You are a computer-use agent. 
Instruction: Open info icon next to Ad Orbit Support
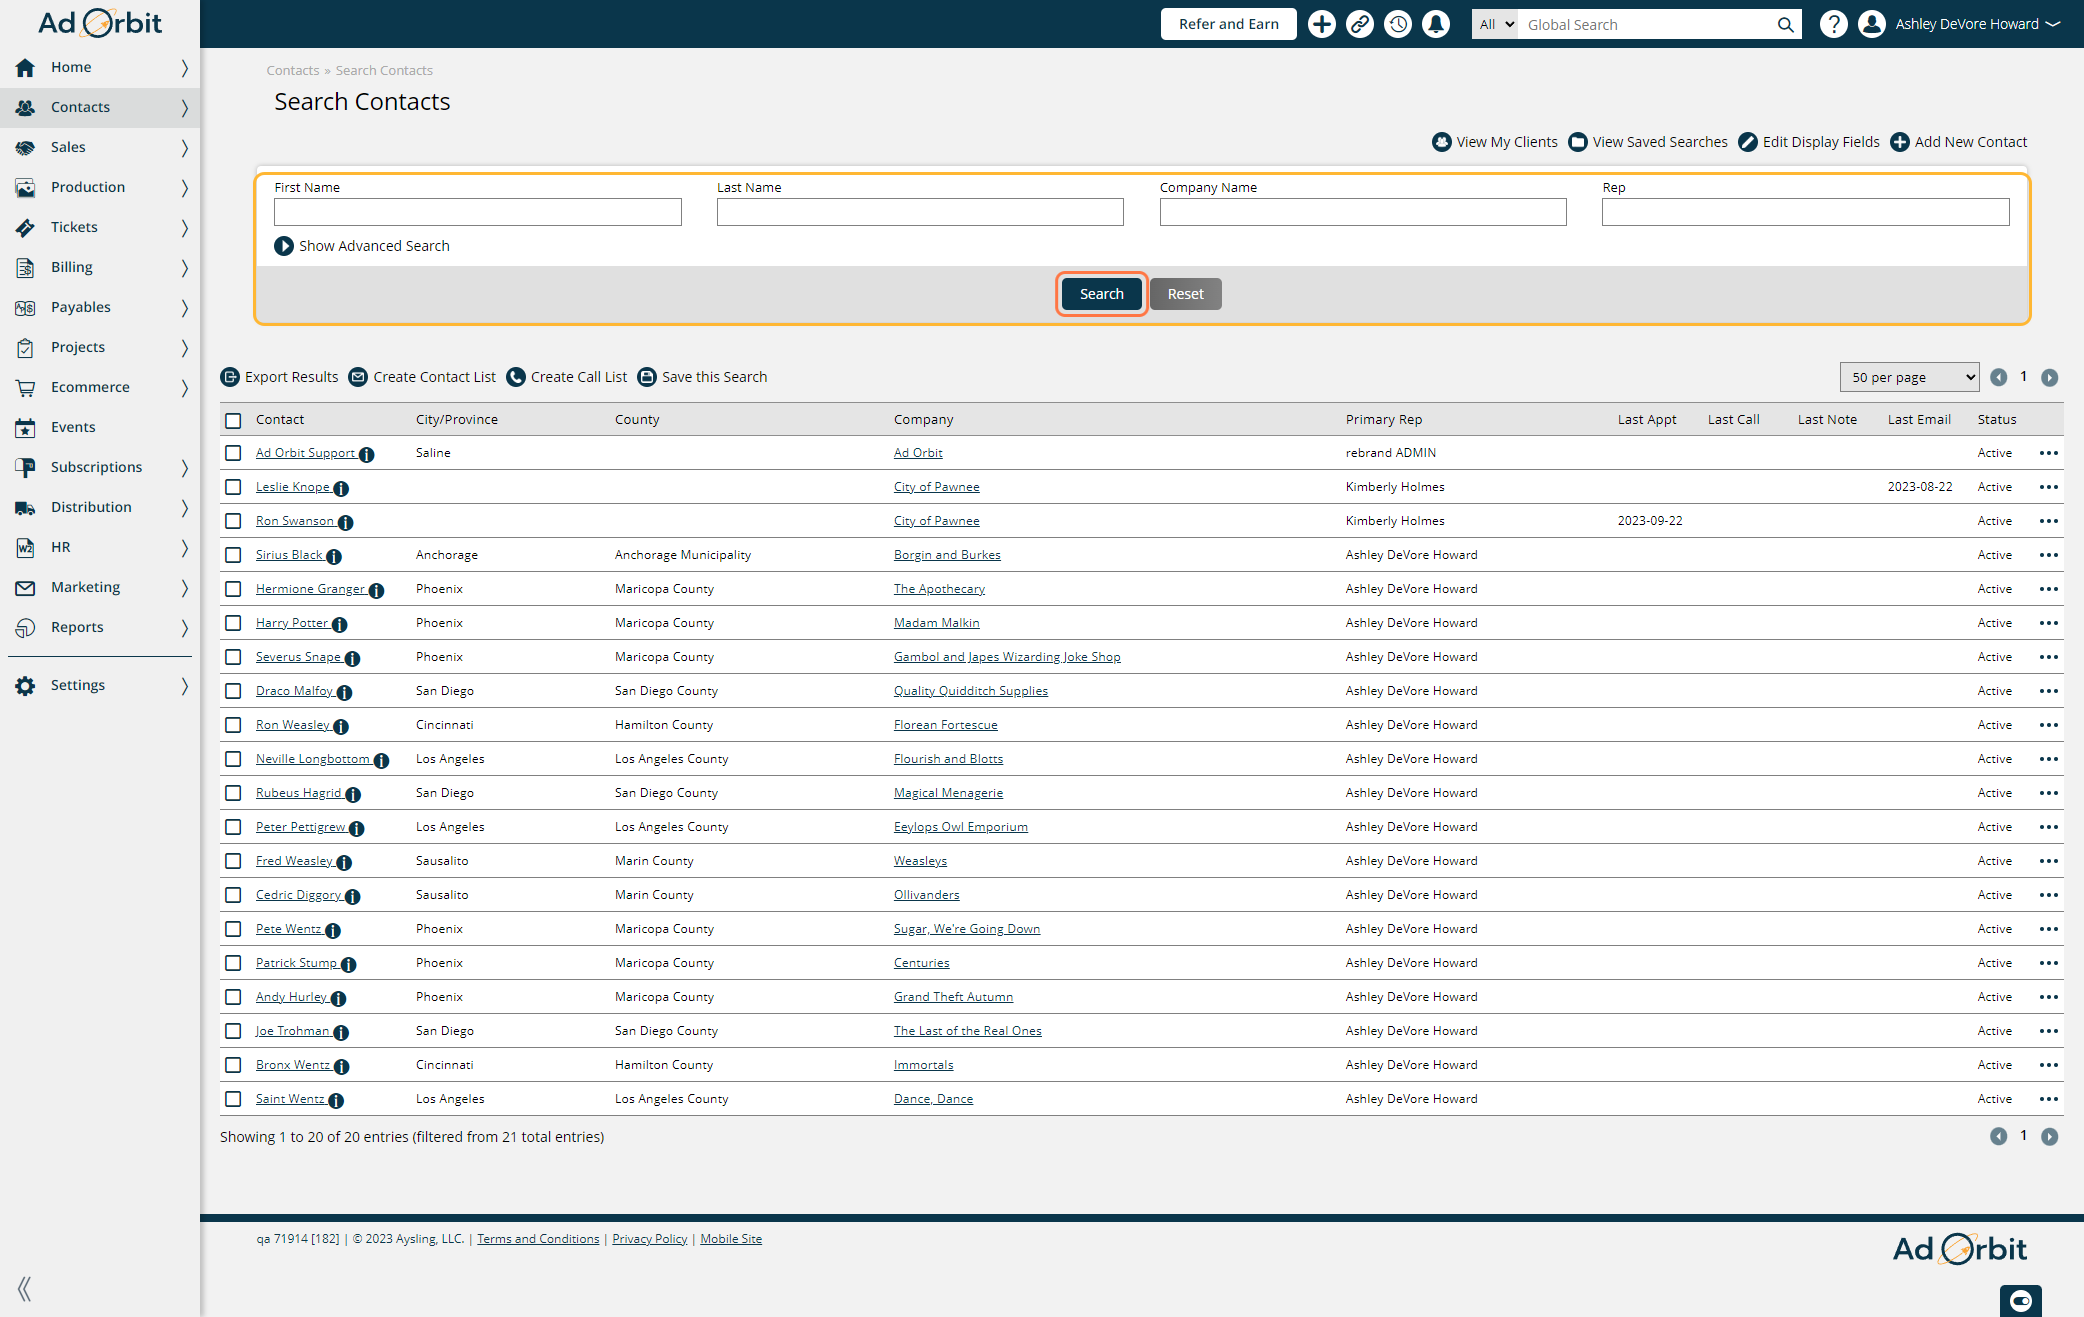367,454
